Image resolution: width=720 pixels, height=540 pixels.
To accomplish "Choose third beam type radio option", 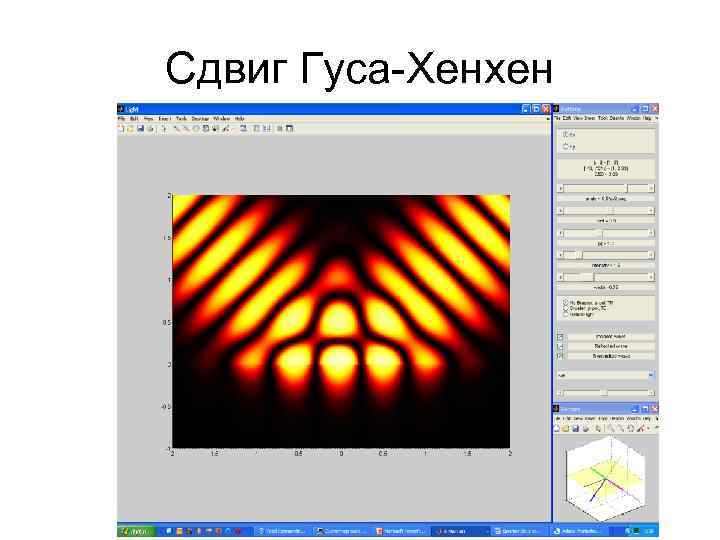I will click(565, 315).
